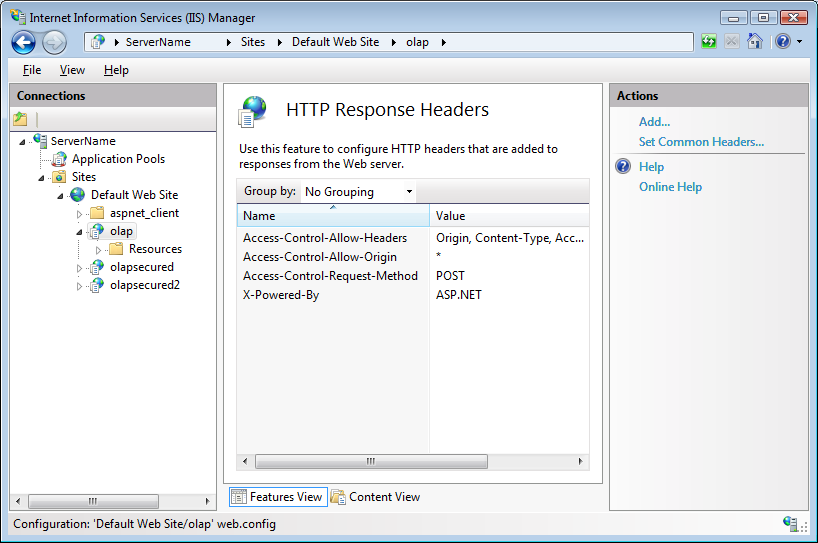This screenshot has width=818, height=543.
Task: Click the headers list horizontal scrollbar
Action: pos(370,461)
